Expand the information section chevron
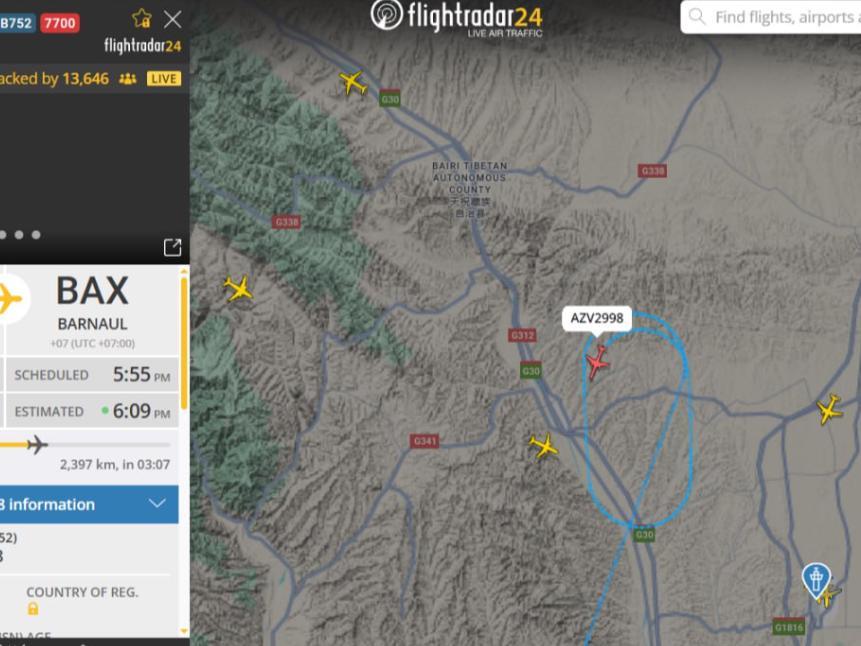This screenshot has width=861, height=646. 157,504
